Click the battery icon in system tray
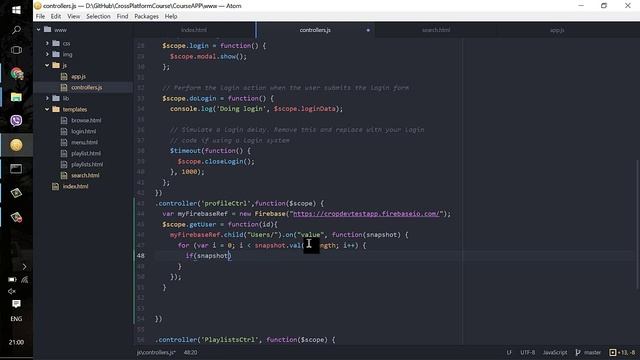 12,280
